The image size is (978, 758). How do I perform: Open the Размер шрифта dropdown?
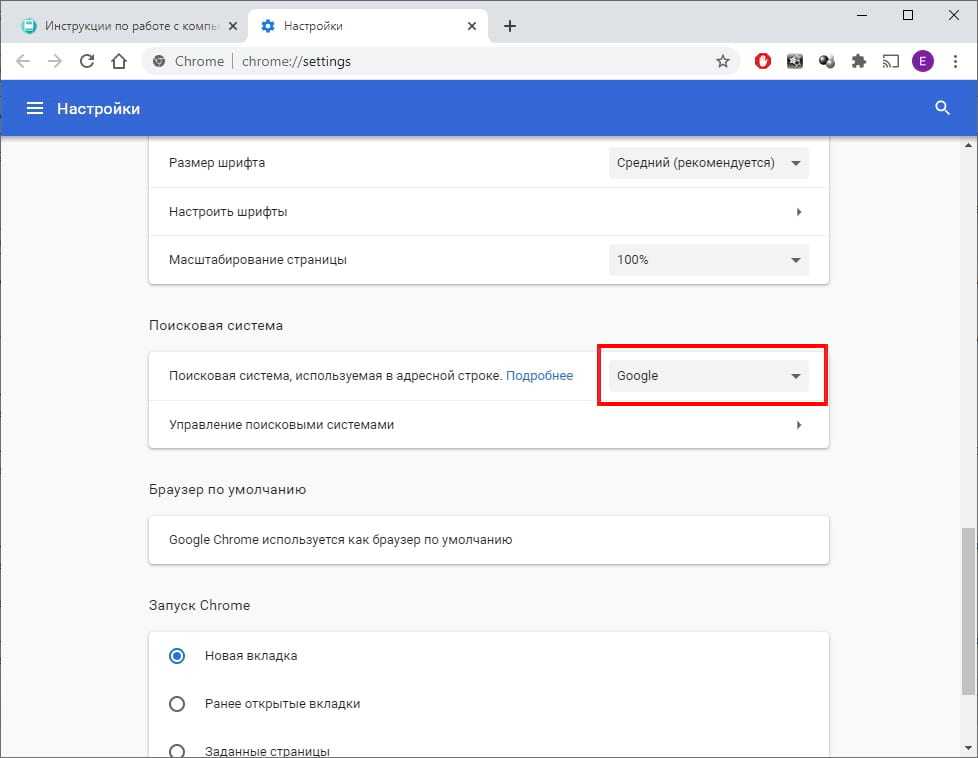tap(709, 163)
